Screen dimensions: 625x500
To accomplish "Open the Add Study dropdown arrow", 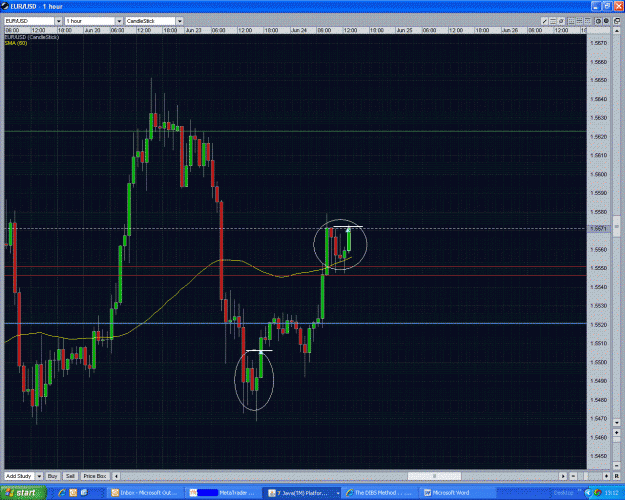I will (39, 476).
